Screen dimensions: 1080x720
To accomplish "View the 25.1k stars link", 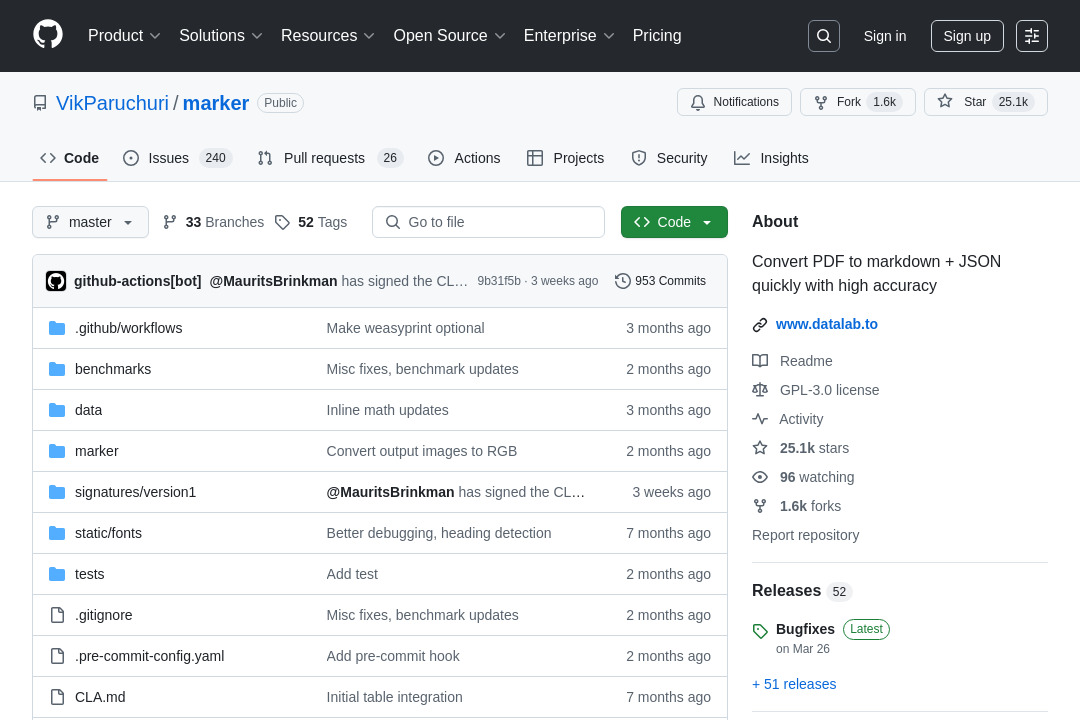I will pyautogui.click(x=814, y=448).
